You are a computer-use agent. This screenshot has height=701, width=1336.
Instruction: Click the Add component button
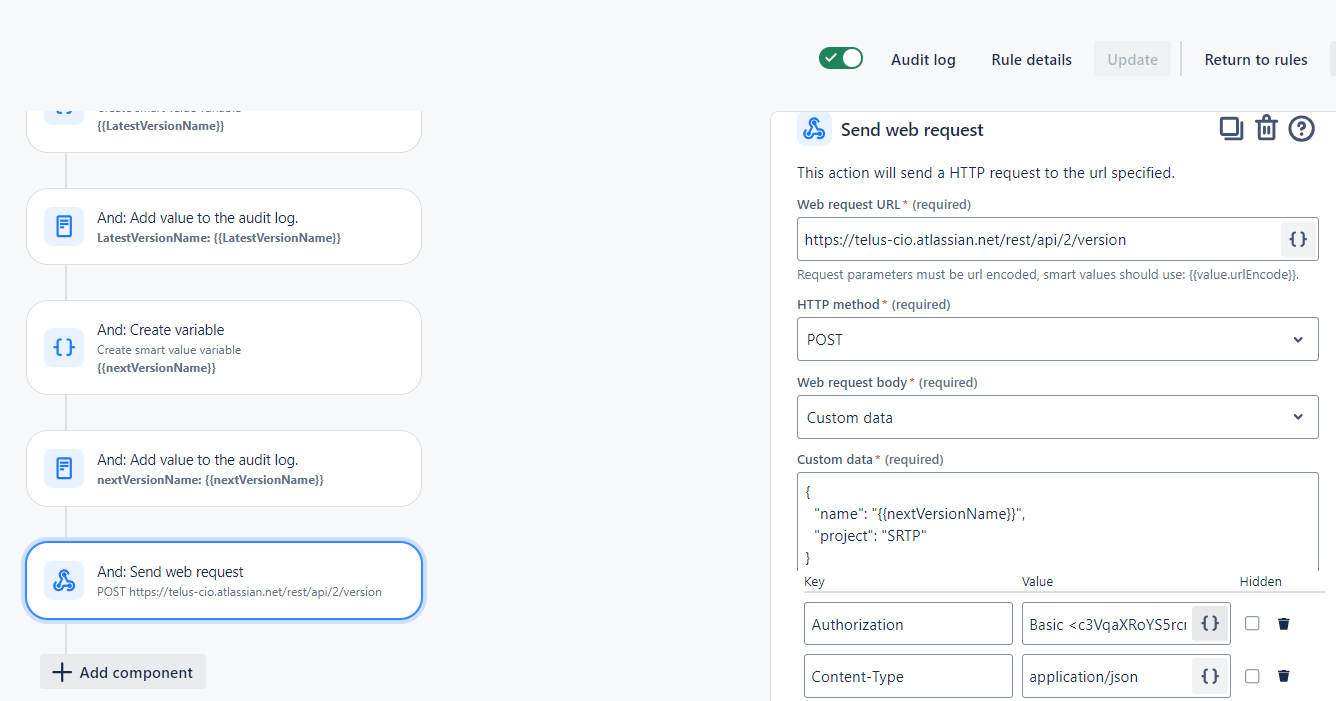[x=123, y=672]
